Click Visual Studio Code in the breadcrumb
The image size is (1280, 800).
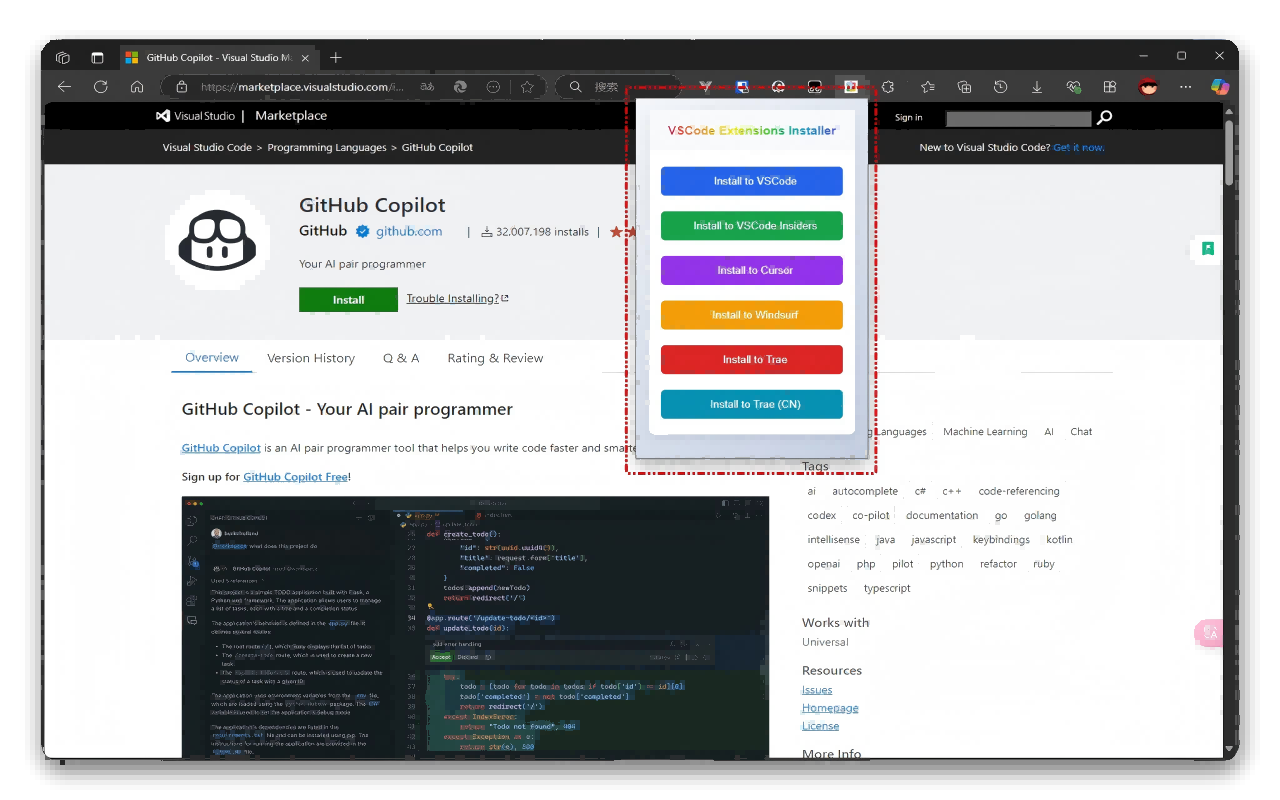pyautogui.click(x=207, y=147)
